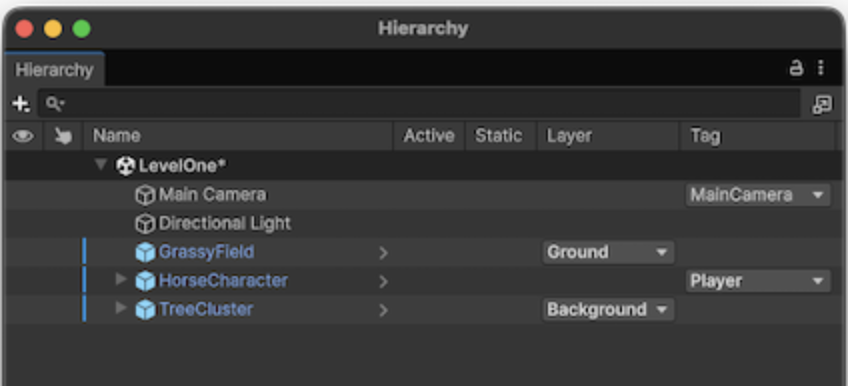Click the cube icon of Main Camera

(145, 195)
